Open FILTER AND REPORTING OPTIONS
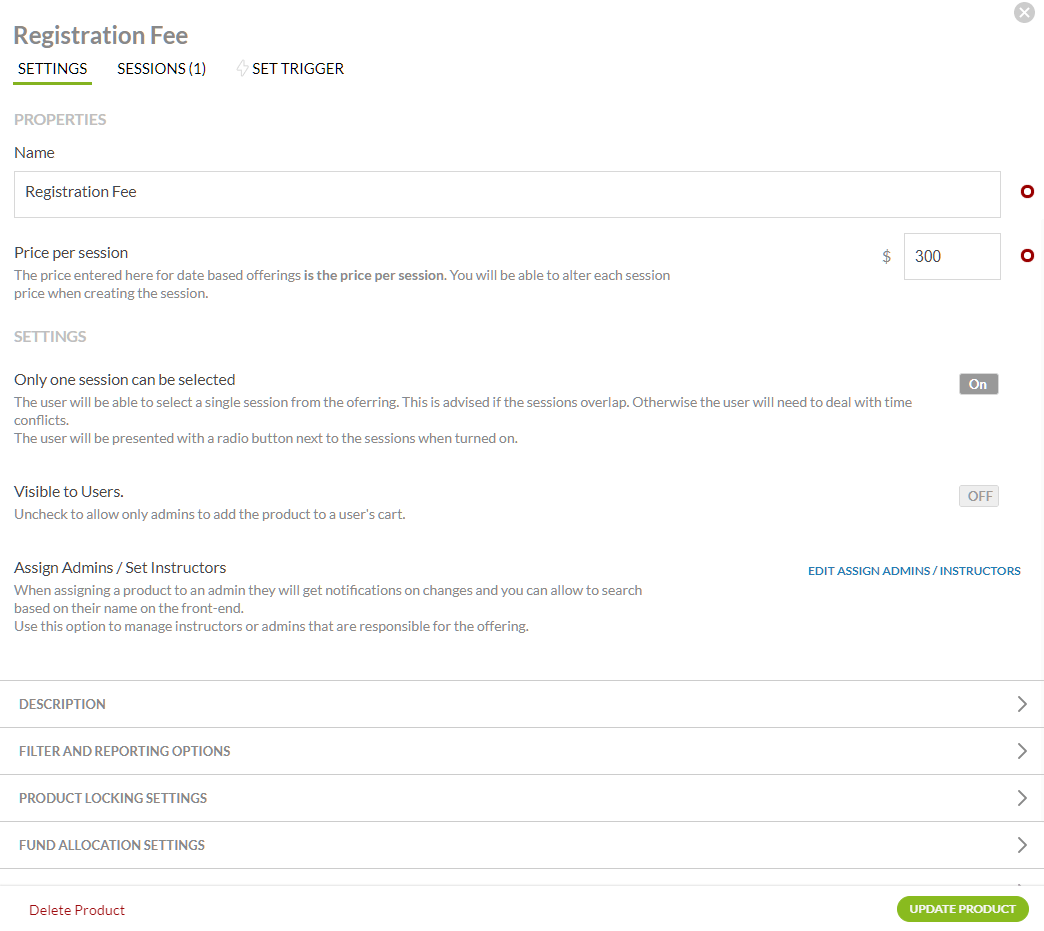This screenshot has width=1044, height=931. pos(522,751)
